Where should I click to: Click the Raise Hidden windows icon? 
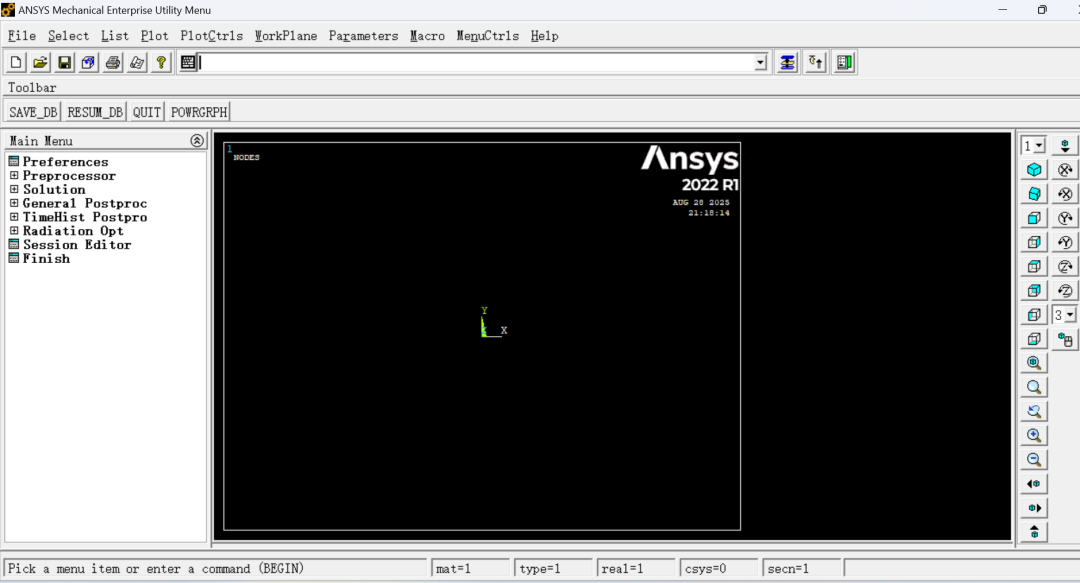[x=787, y=63]
